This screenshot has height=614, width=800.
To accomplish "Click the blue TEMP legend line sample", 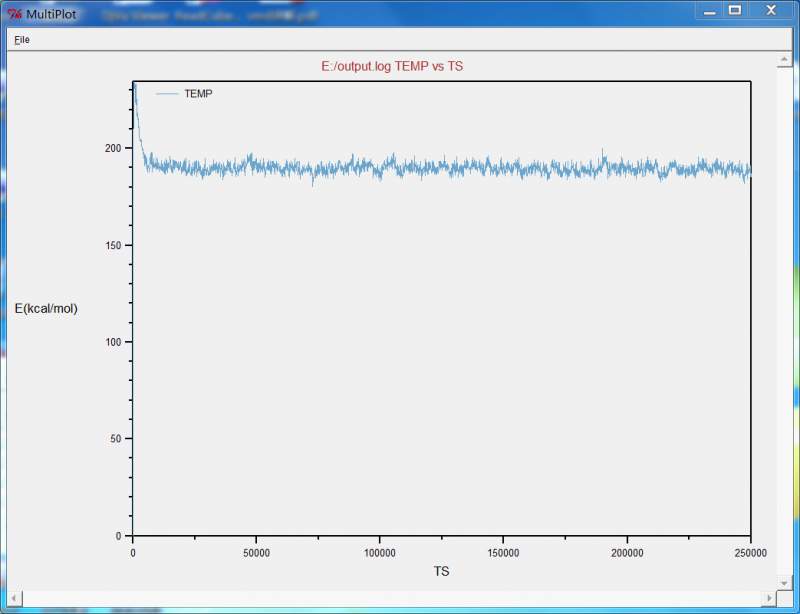I will (167, 94).
